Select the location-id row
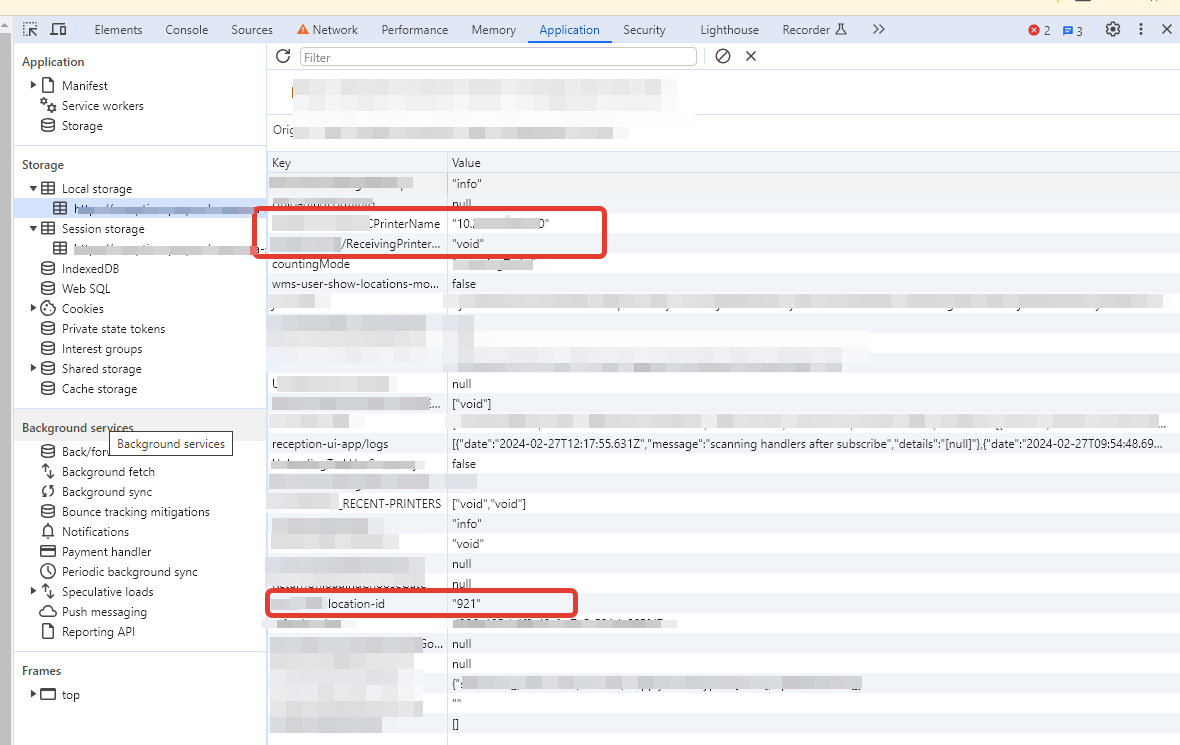The image size is (1180, 745). (356, 604)
